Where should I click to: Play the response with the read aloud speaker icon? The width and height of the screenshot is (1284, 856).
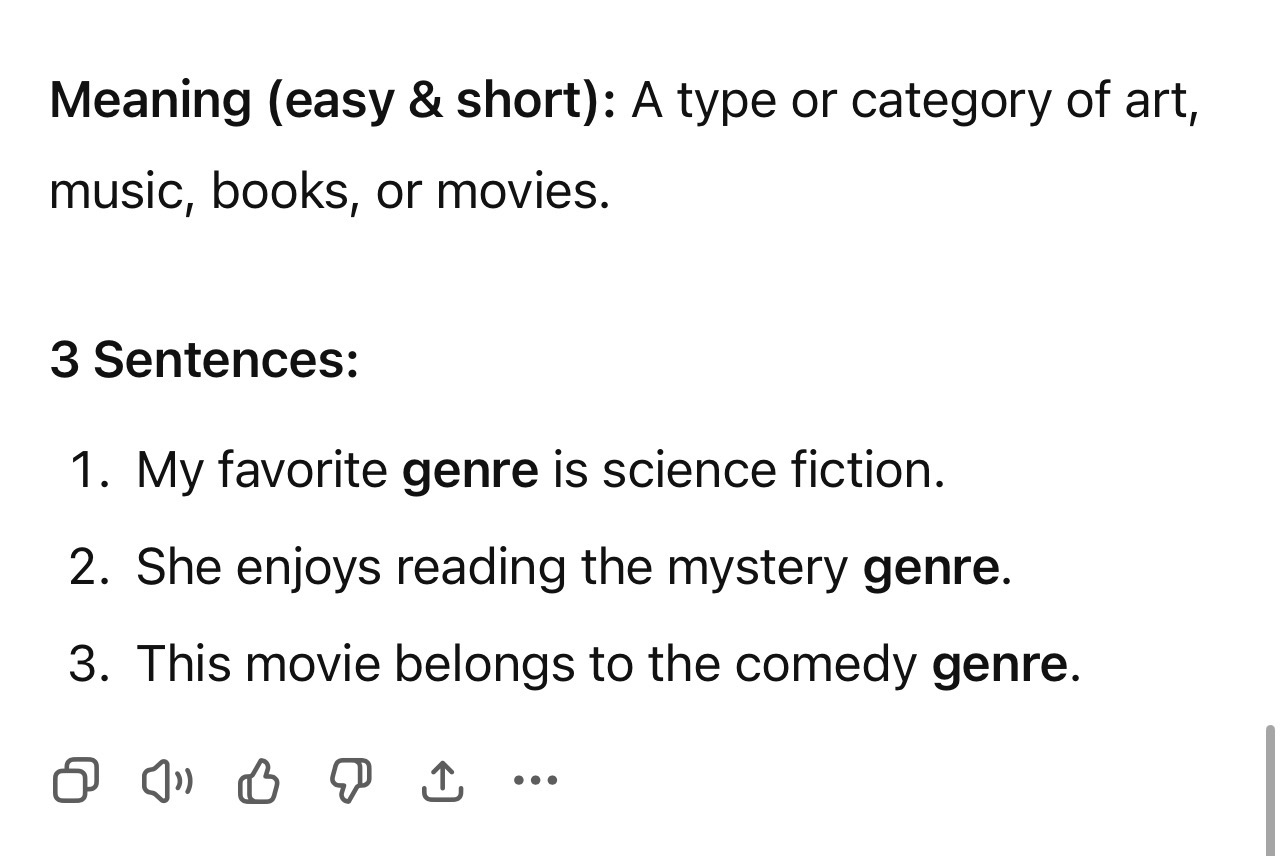[x=167, y=780]
